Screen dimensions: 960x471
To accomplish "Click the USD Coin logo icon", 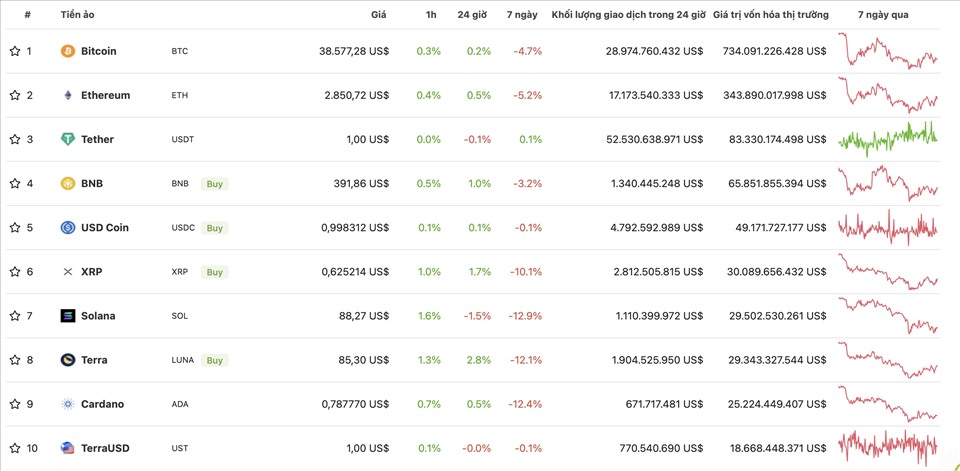I will pyautogui.click(x=68, y=228).
